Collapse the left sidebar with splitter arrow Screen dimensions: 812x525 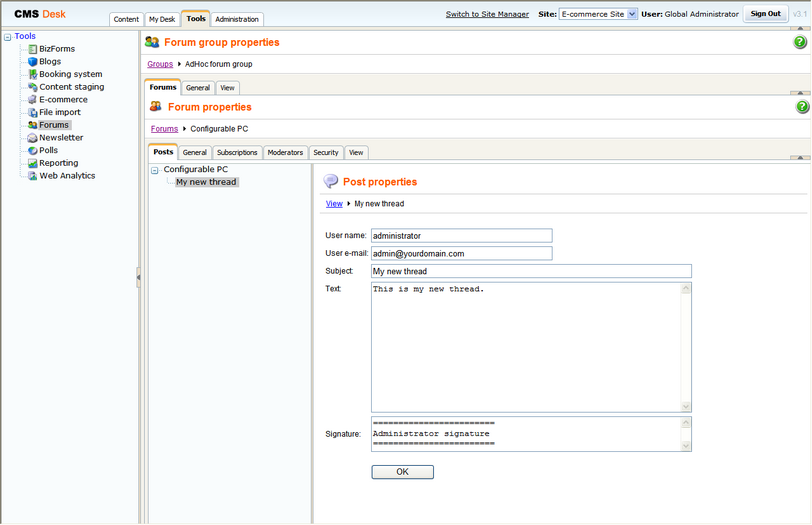(138, 278)
